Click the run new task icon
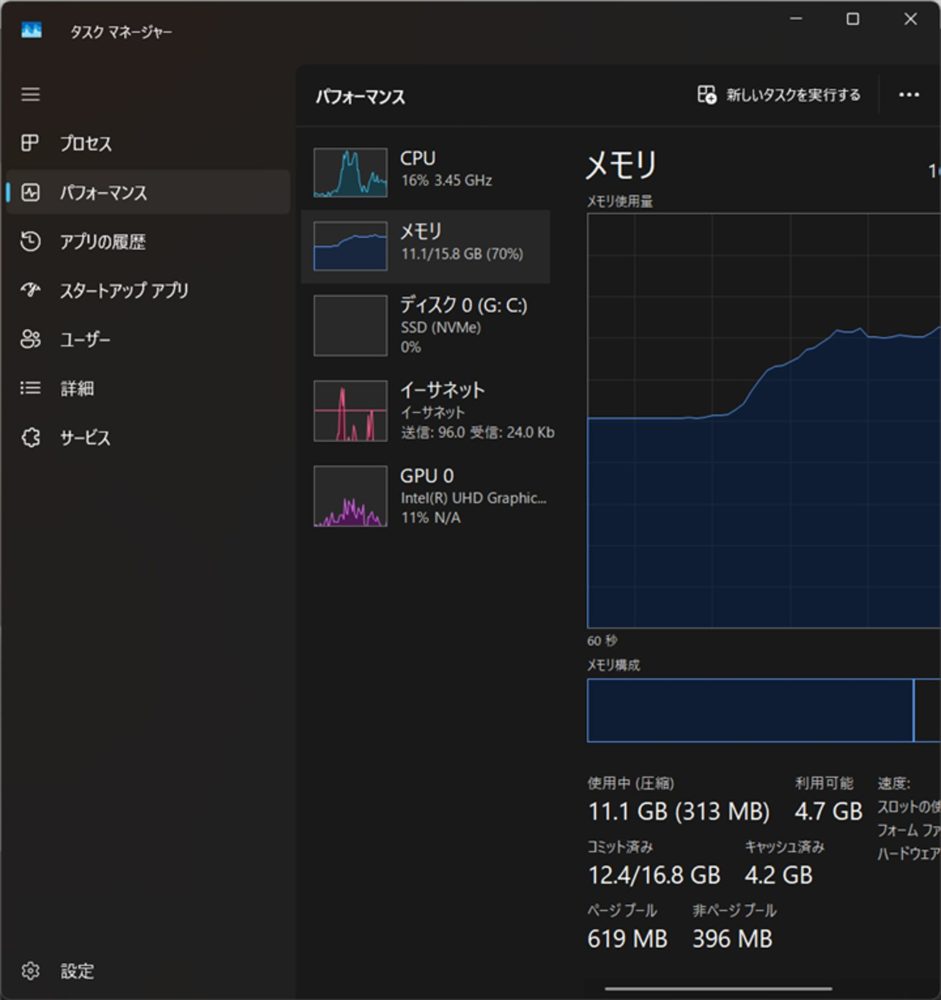 pos(706,94)
